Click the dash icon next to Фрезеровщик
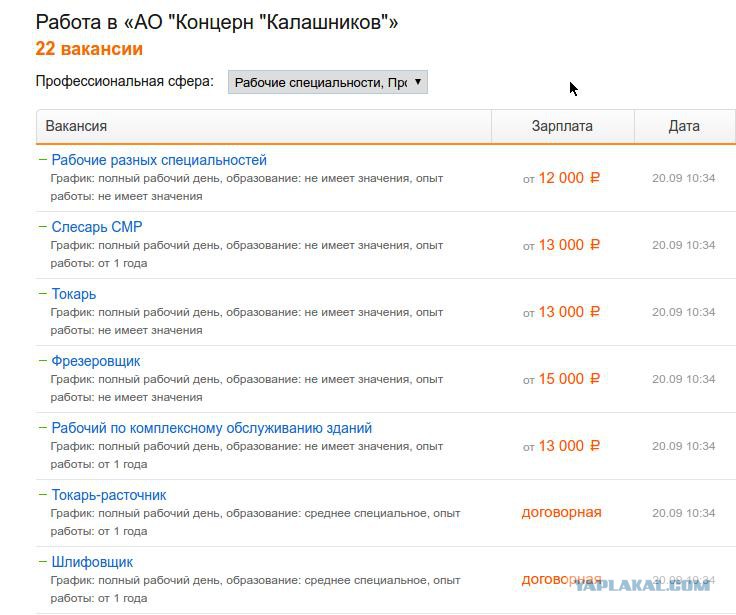This screenshot has width=736, height=615. (x=43, y=361)
